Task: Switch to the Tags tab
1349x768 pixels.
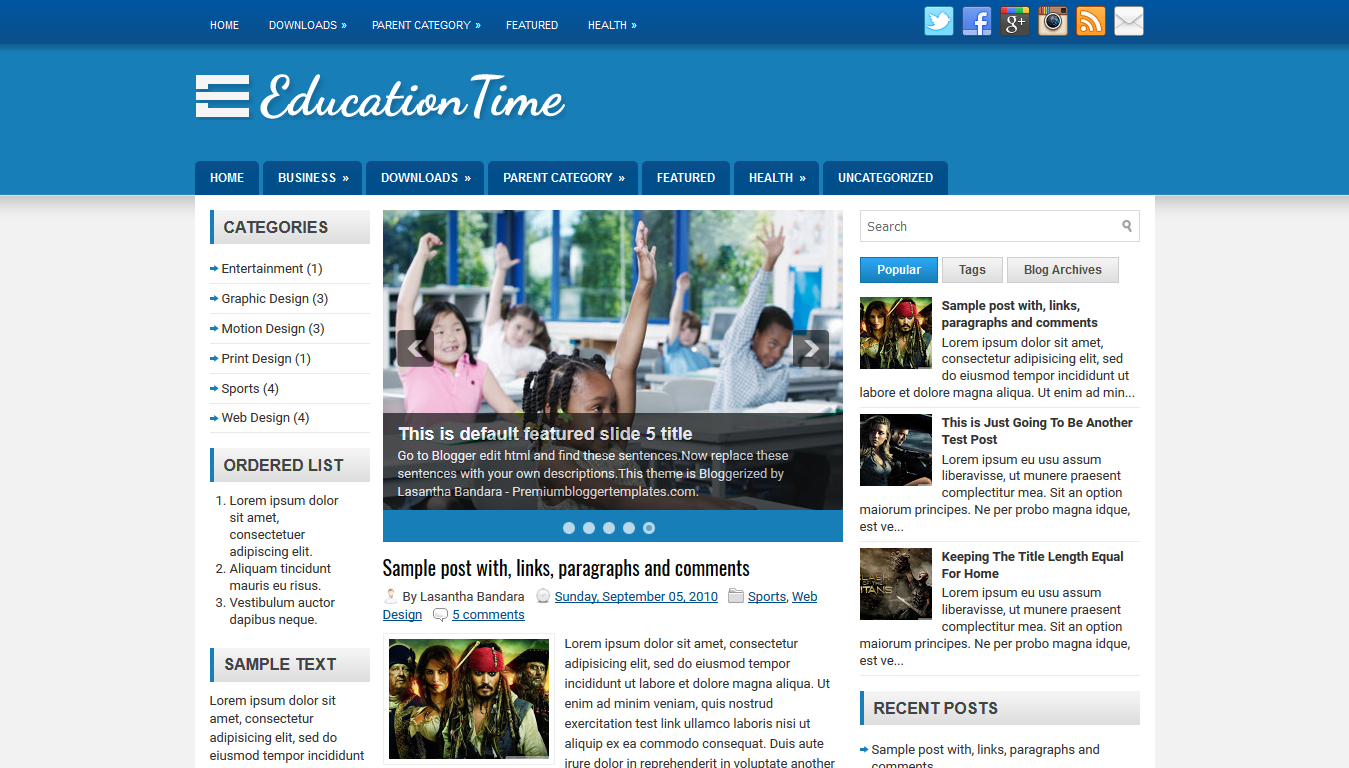Action: tap(972, 270)
